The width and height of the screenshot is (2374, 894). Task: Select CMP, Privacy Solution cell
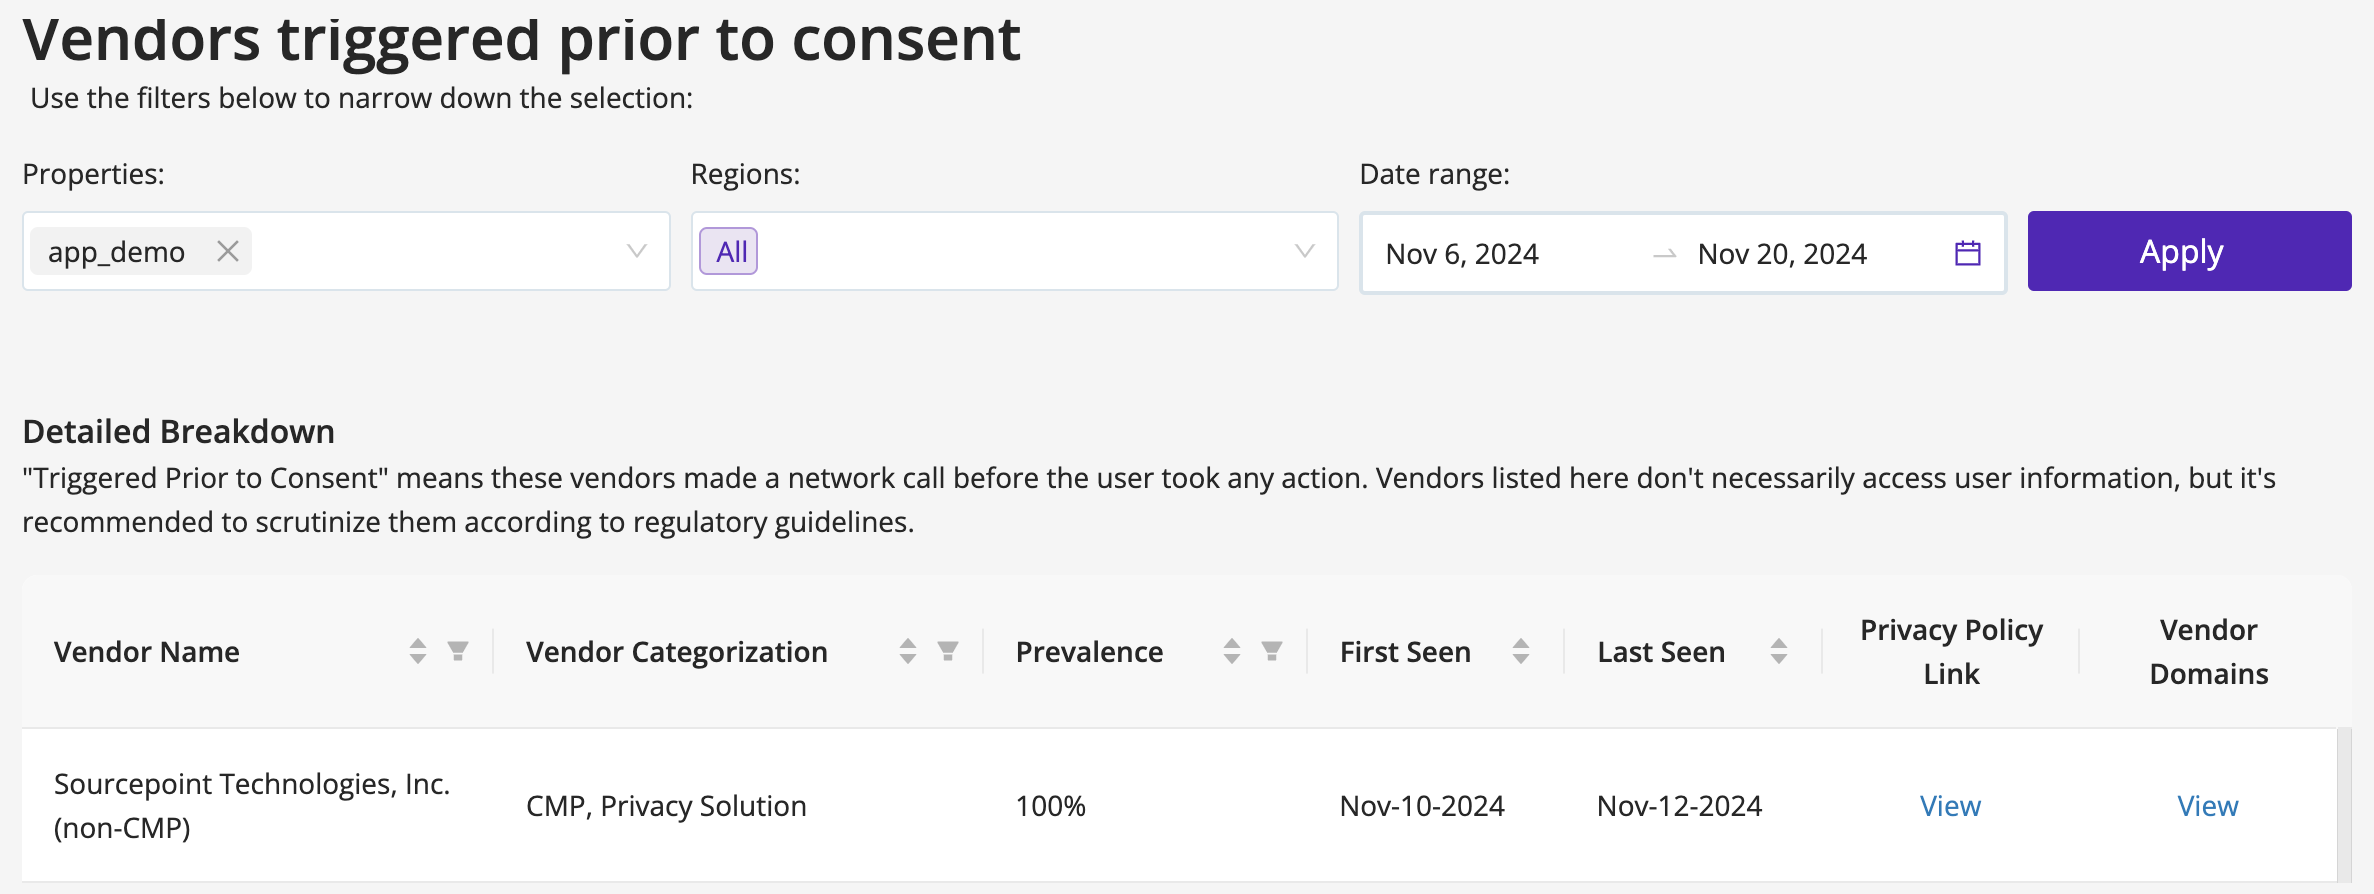pos(666,806)
